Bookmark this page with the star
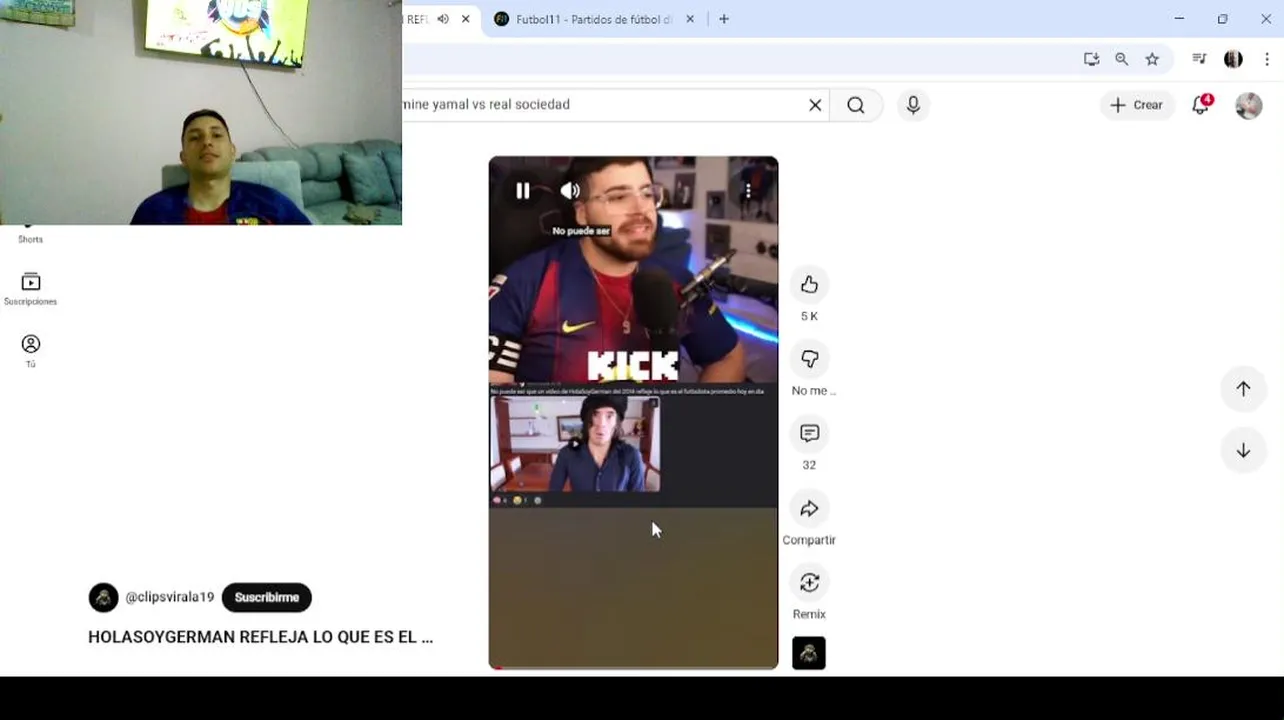 [x=1152, y=59]
